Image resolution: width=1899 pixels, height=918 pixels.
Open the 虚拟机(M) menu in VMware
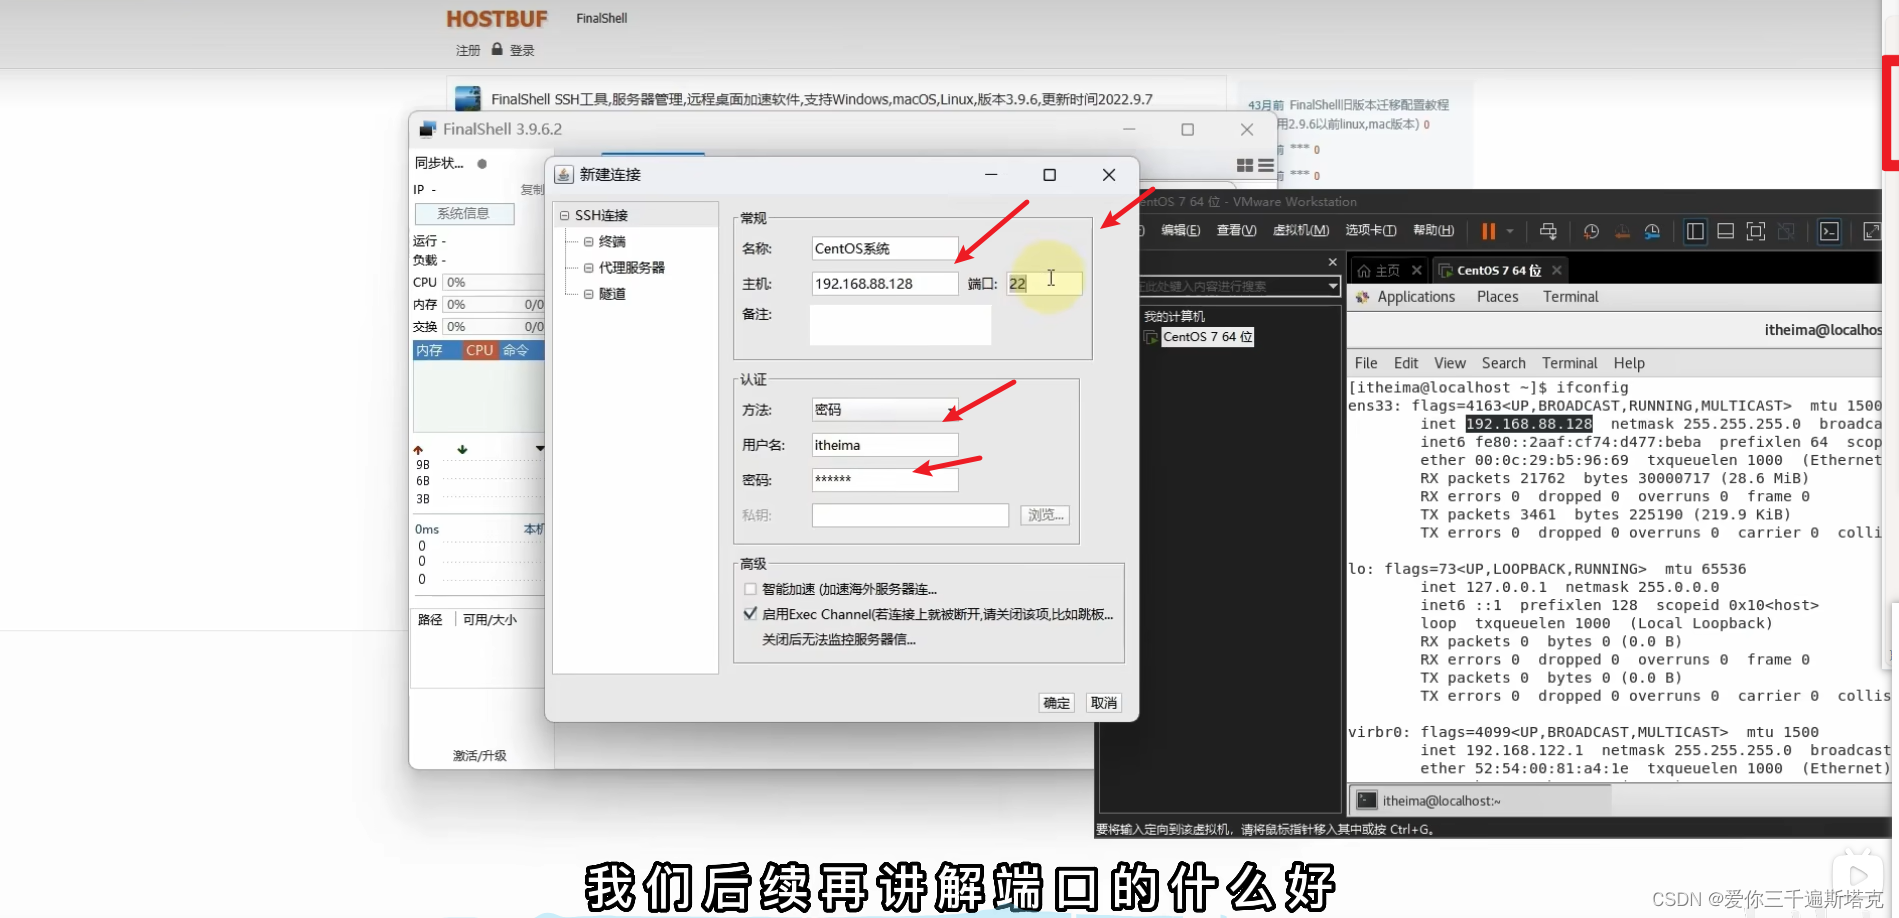pyautogui.click(x=1300, y=230)
